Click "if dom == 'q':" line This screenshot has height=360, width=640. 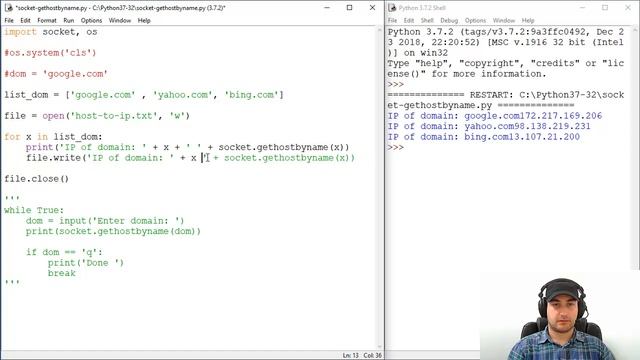point(64,252)
